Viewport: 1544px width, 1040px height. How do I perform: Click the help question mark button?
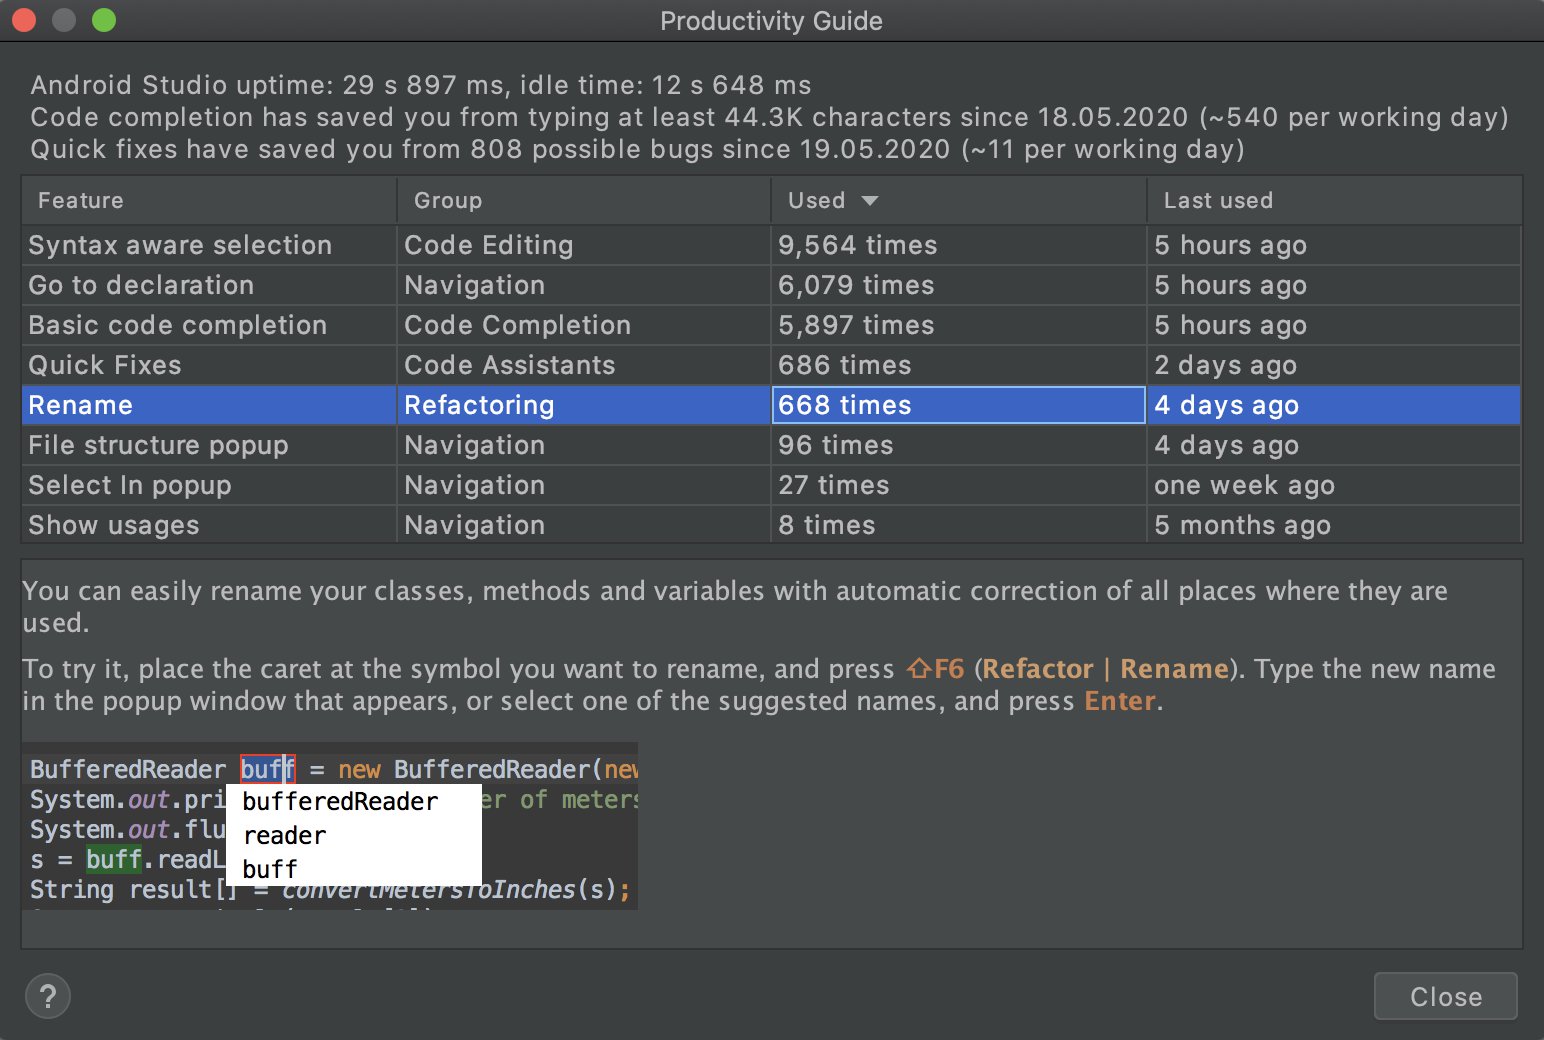(x=47, y=996)
